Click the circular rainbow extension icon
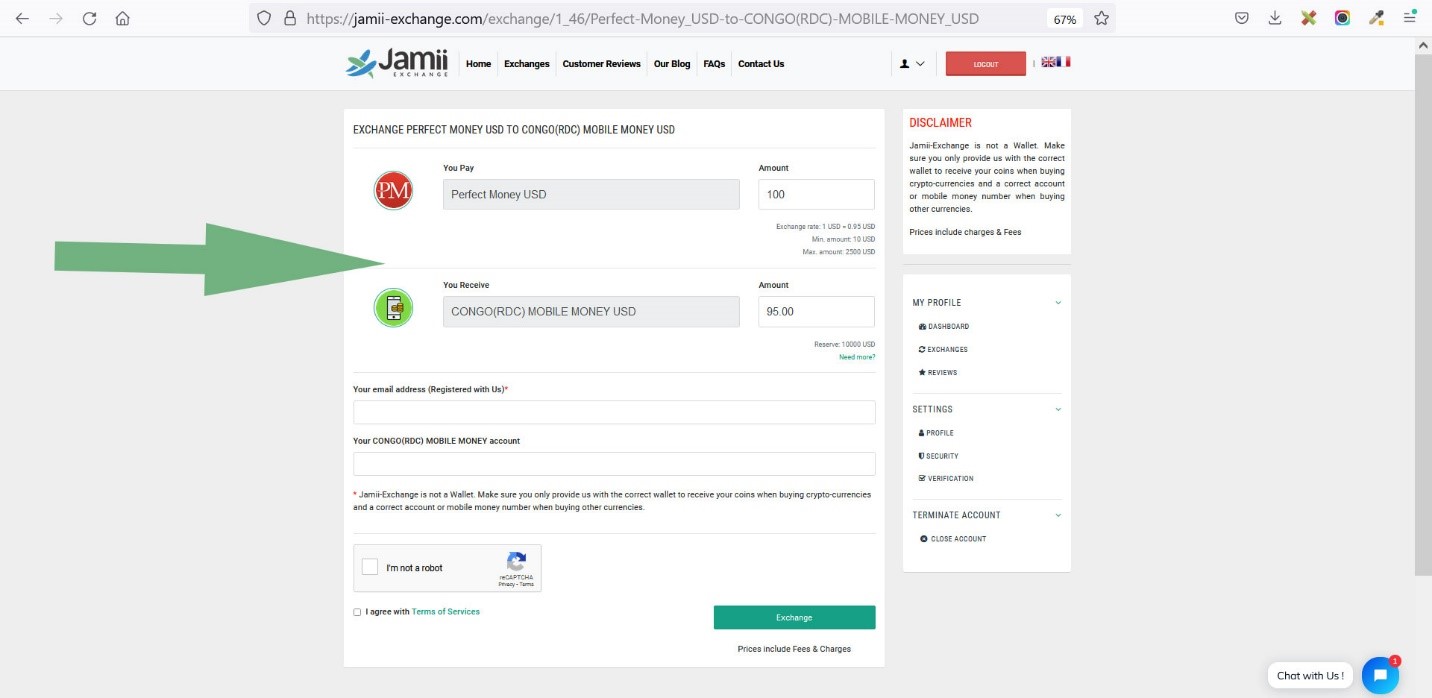The width and height of the screenshot is (1432, 698). click(x=1342, y=18)
